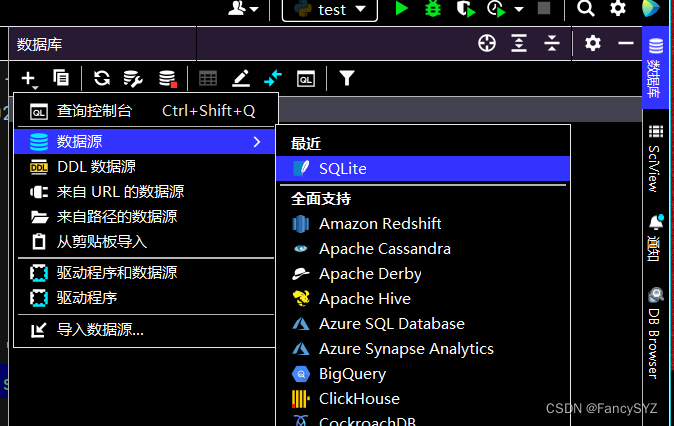This screenshot has width=674, height=426.
Task: Open search everywhere magnifier icon
Action: tap(585, 8)
